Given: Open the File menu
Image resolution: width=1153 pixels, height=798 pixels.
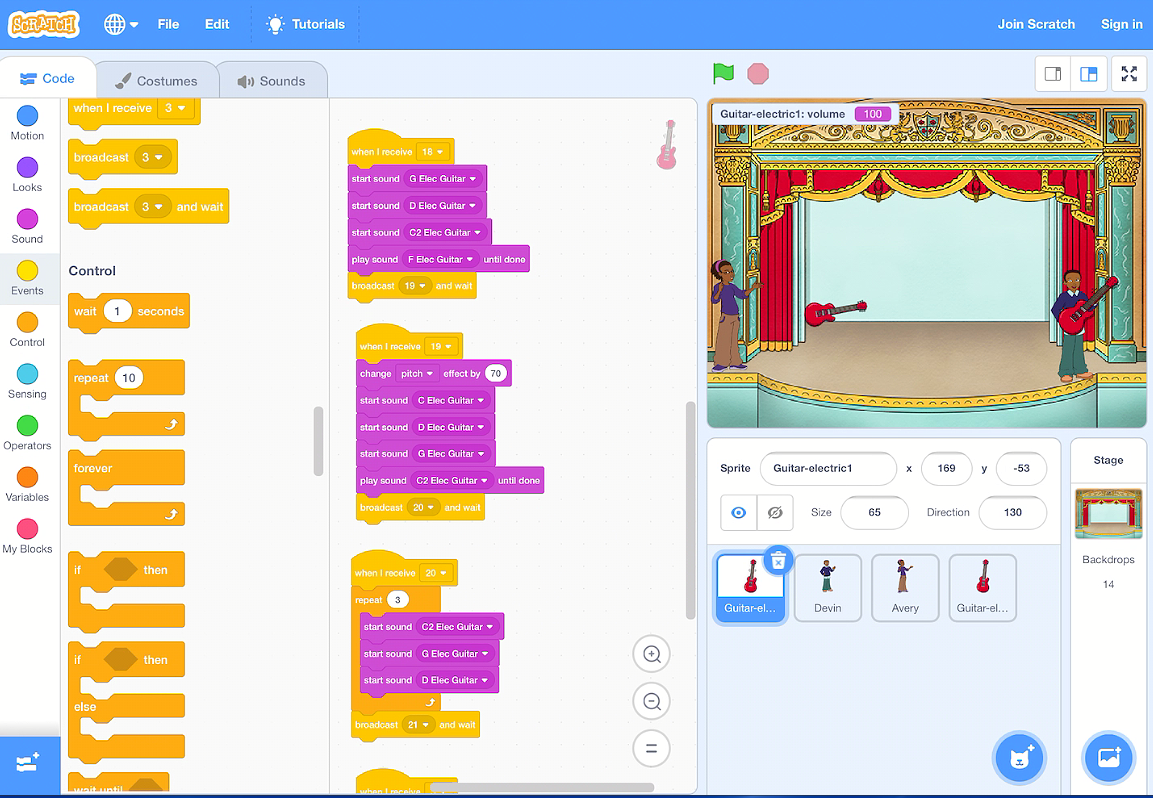Looking at the screenshot, I should click(x=168, y=24).
